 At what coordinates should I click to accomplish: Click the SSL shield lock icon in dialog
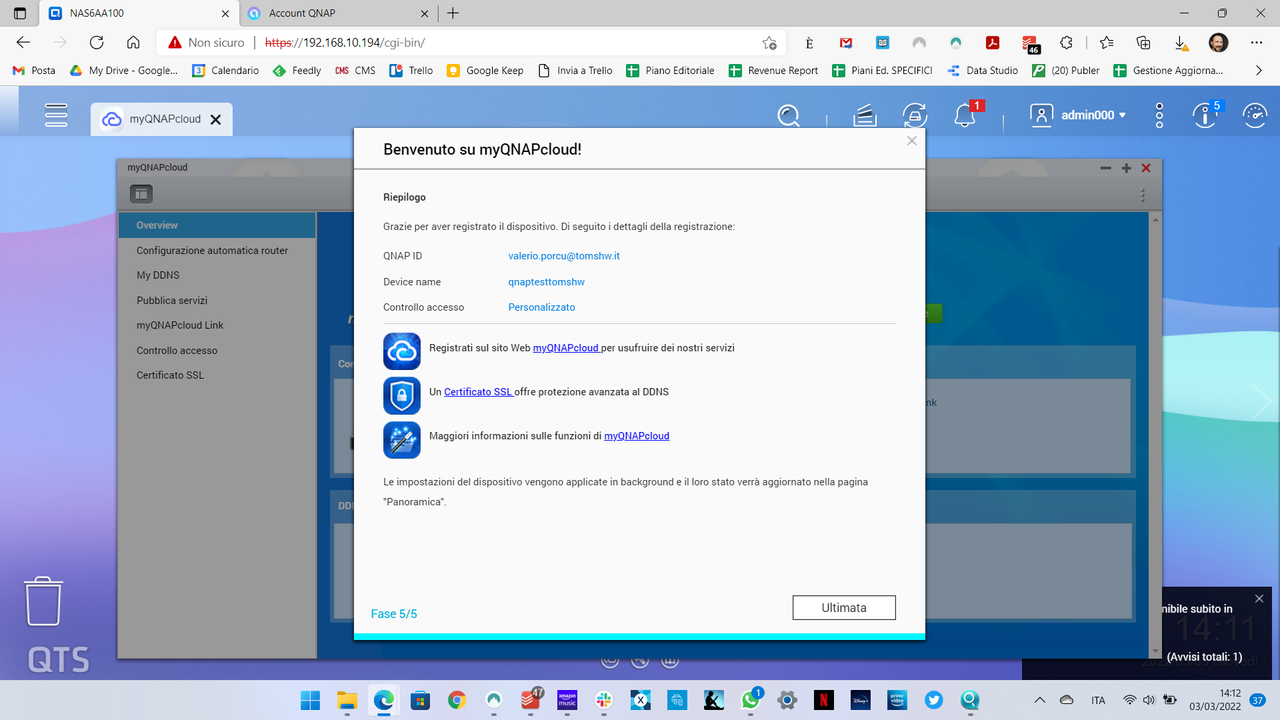click(x=402, y=395)
